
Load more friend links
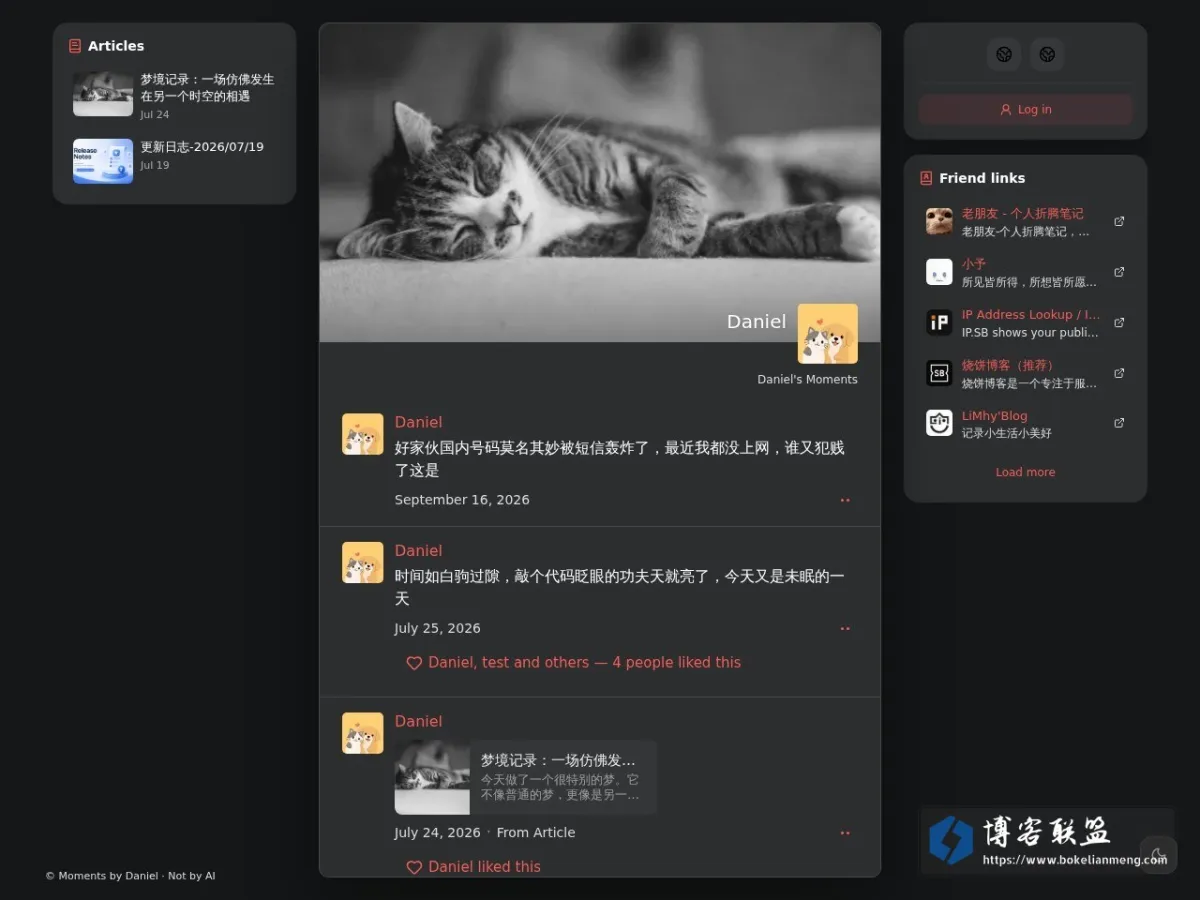[1025, 472]
